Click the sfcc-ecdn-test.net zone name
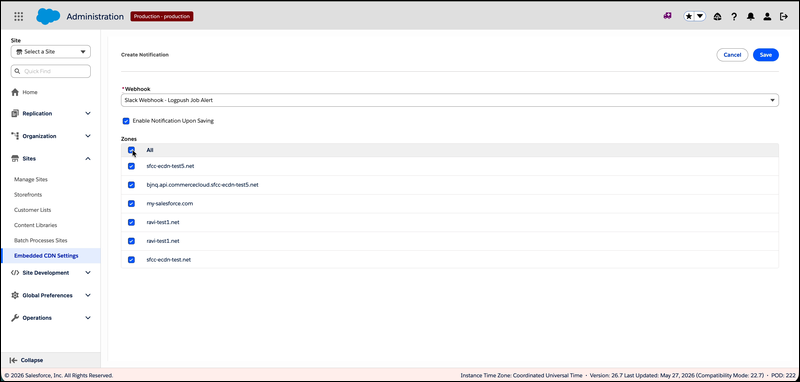 click(168, 260)
